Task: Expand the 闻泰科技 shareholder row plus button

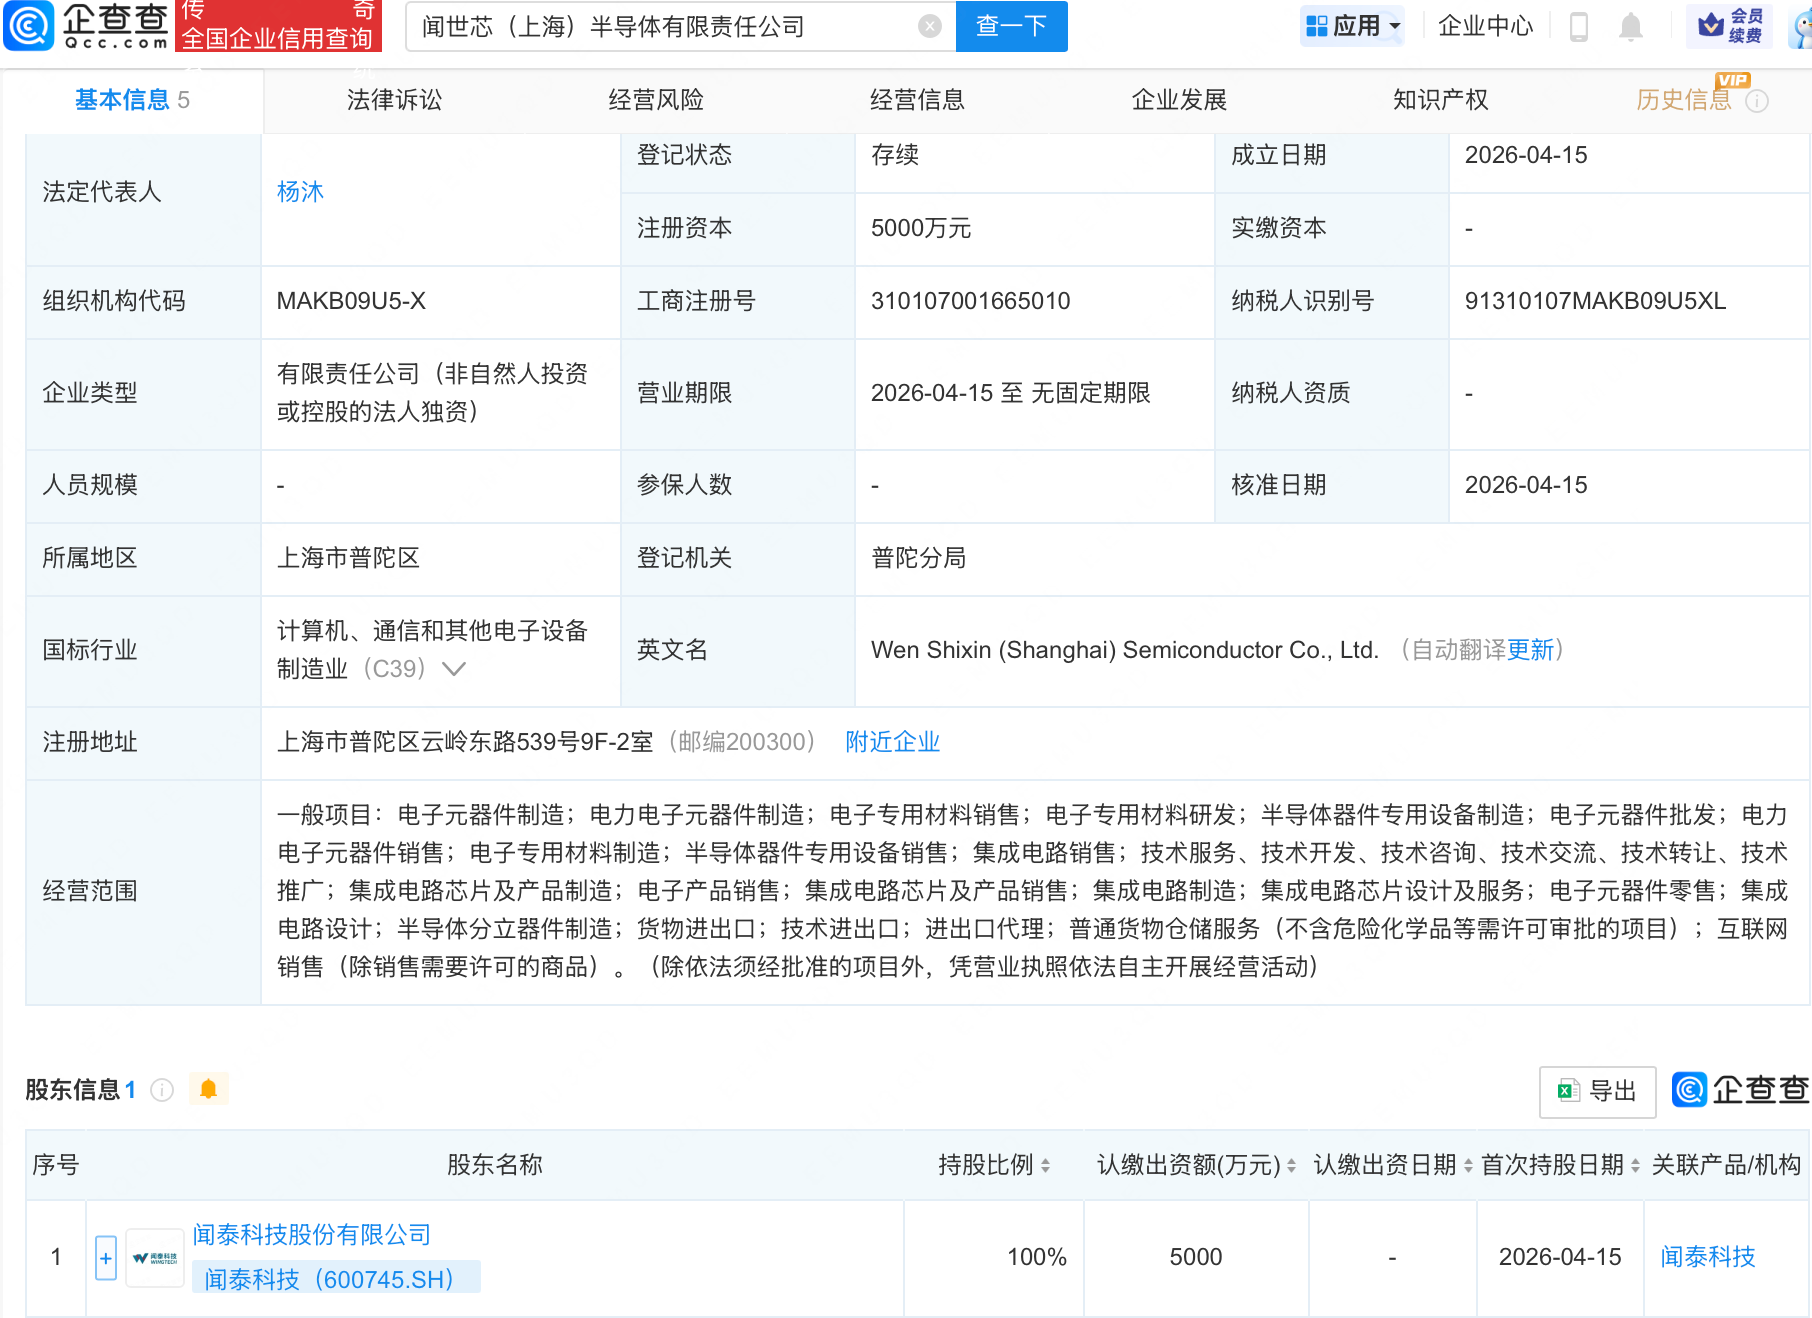Action: pyautogui.click(x=106, y=1258)
